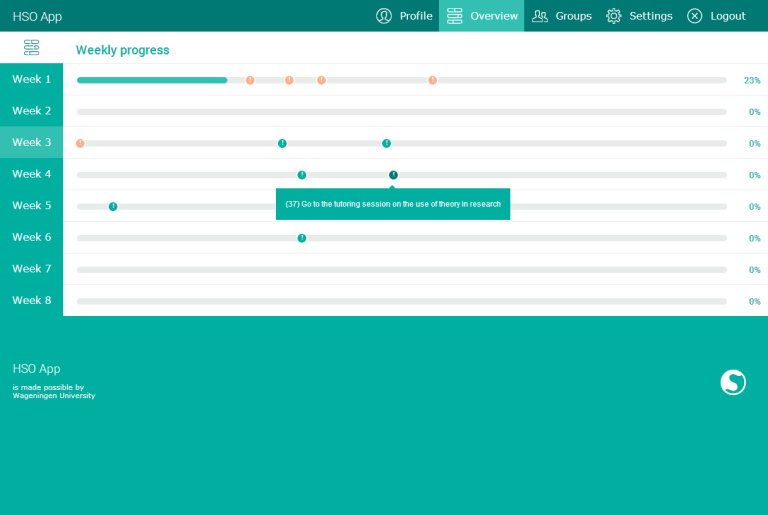Click the progress icon beside Weekly progress
The image size is (768, 515).
pos(31,48)
